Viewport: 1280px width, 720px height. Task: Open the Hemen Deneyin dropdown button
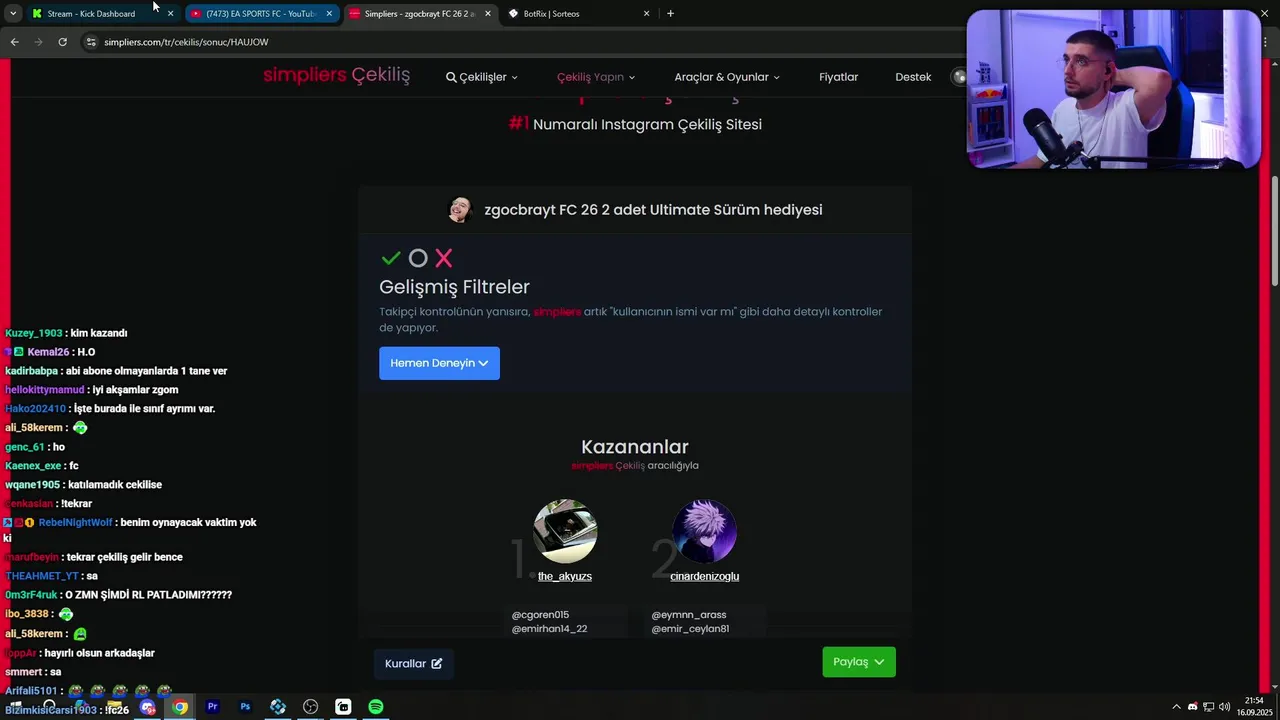point(439,363)
